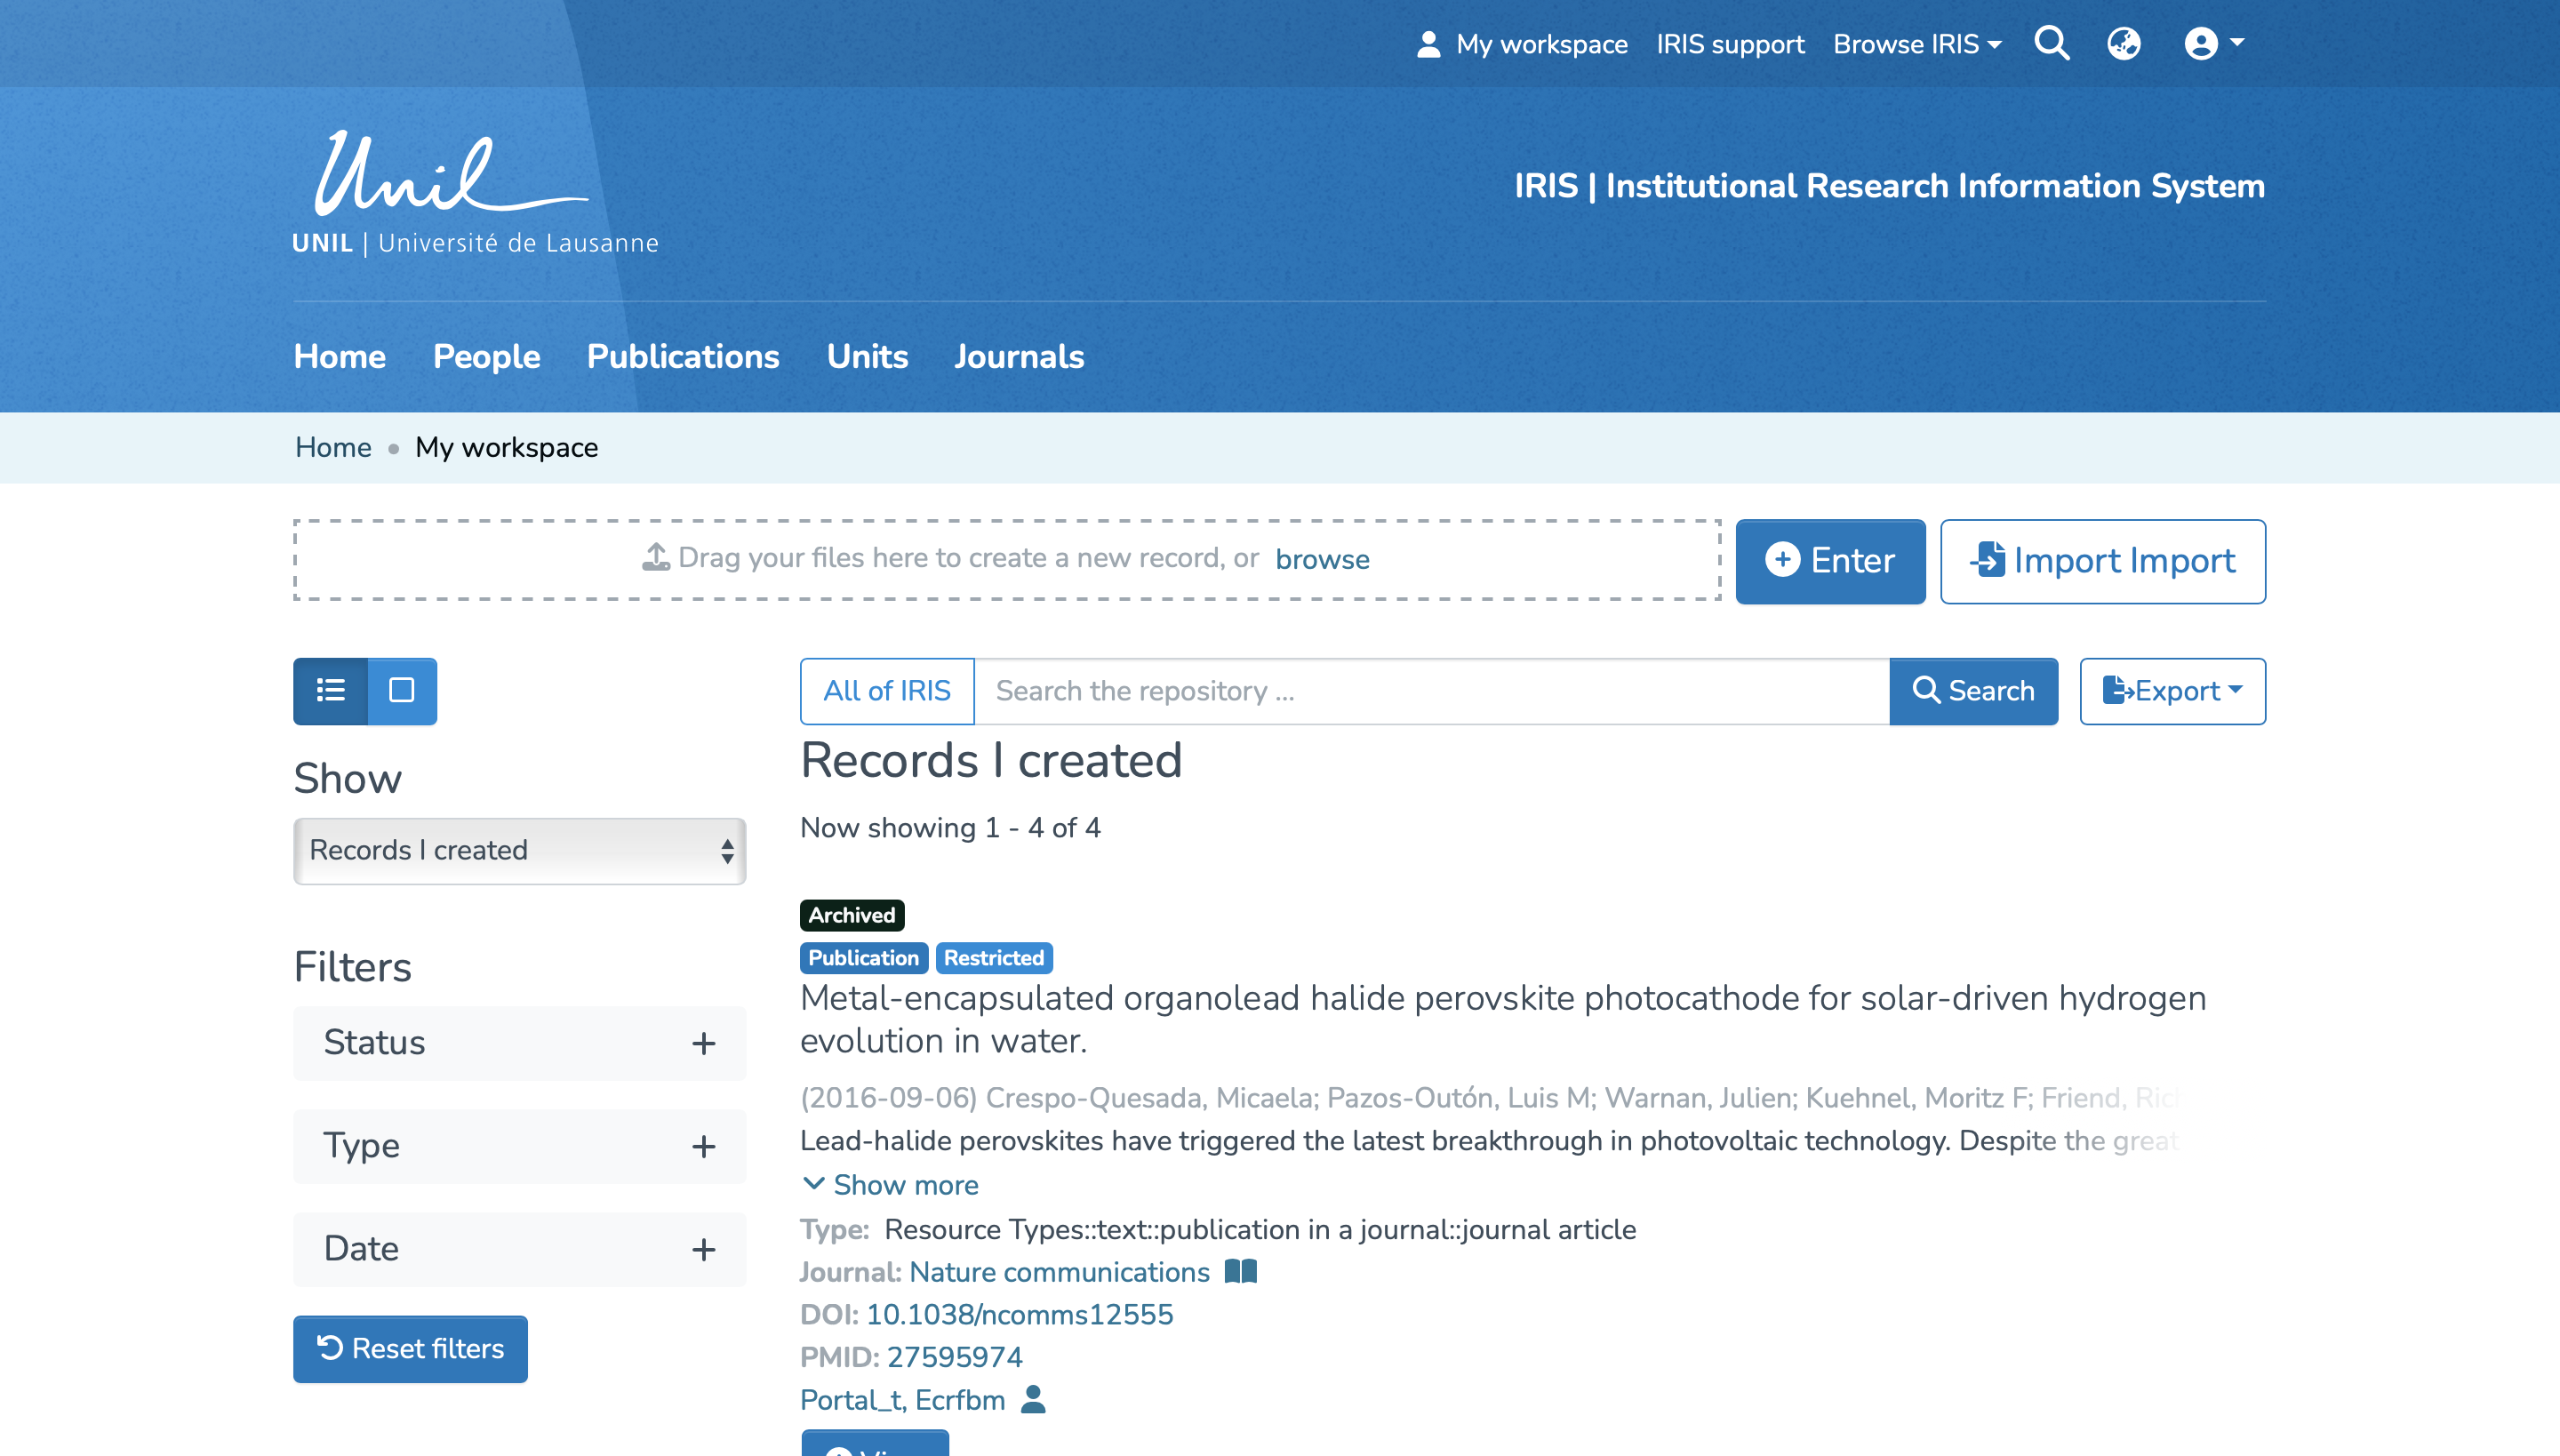Go to the Publications nav item
The height and width of the screenshot is (1456, 2560).
coord(683,357)
